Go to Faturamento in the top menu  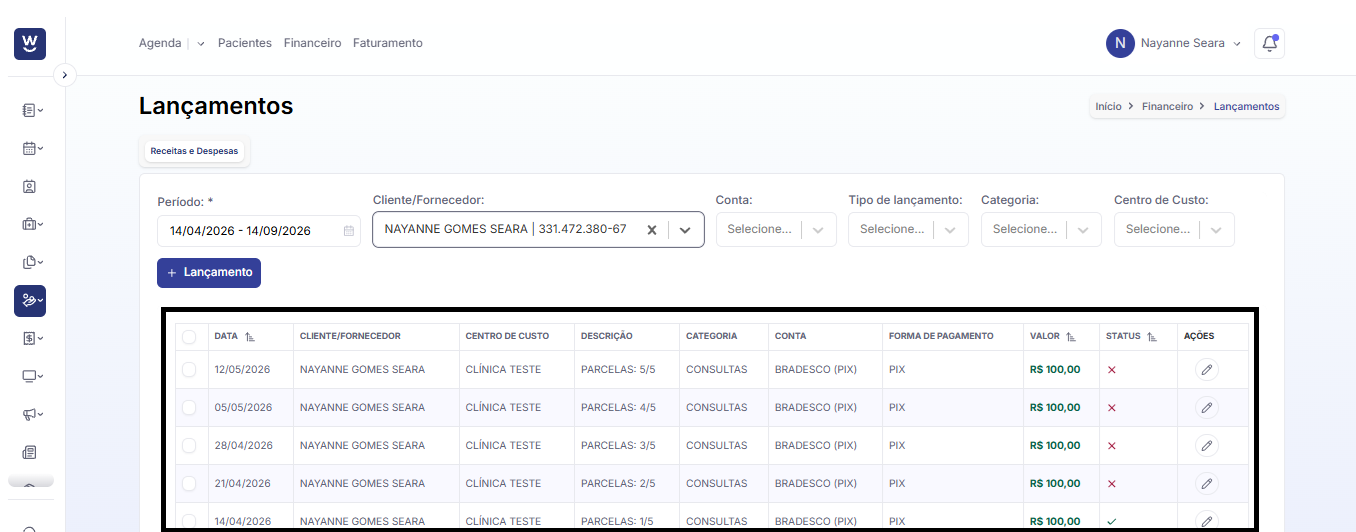pos(388,43)
